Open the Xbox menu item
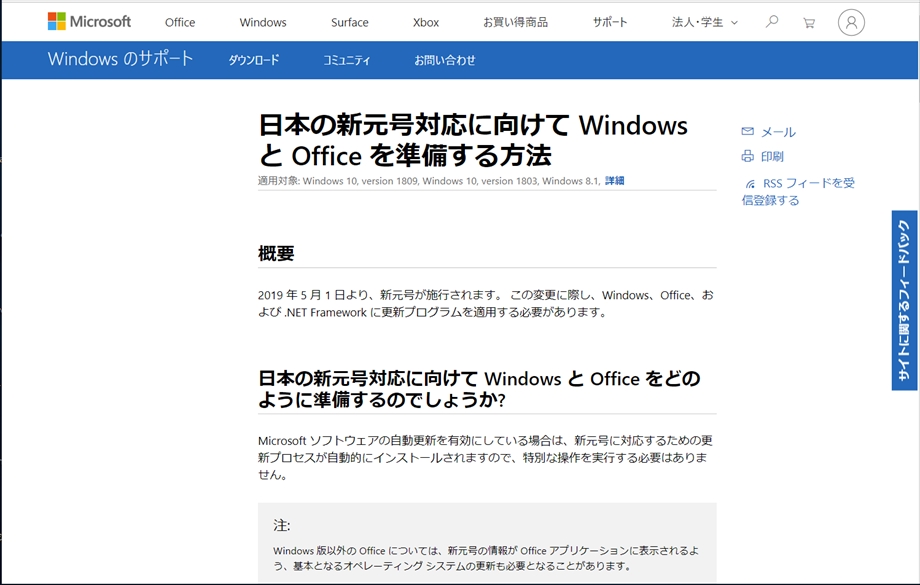This screenshot has width=920, height=585. click(x=426, y=22)
